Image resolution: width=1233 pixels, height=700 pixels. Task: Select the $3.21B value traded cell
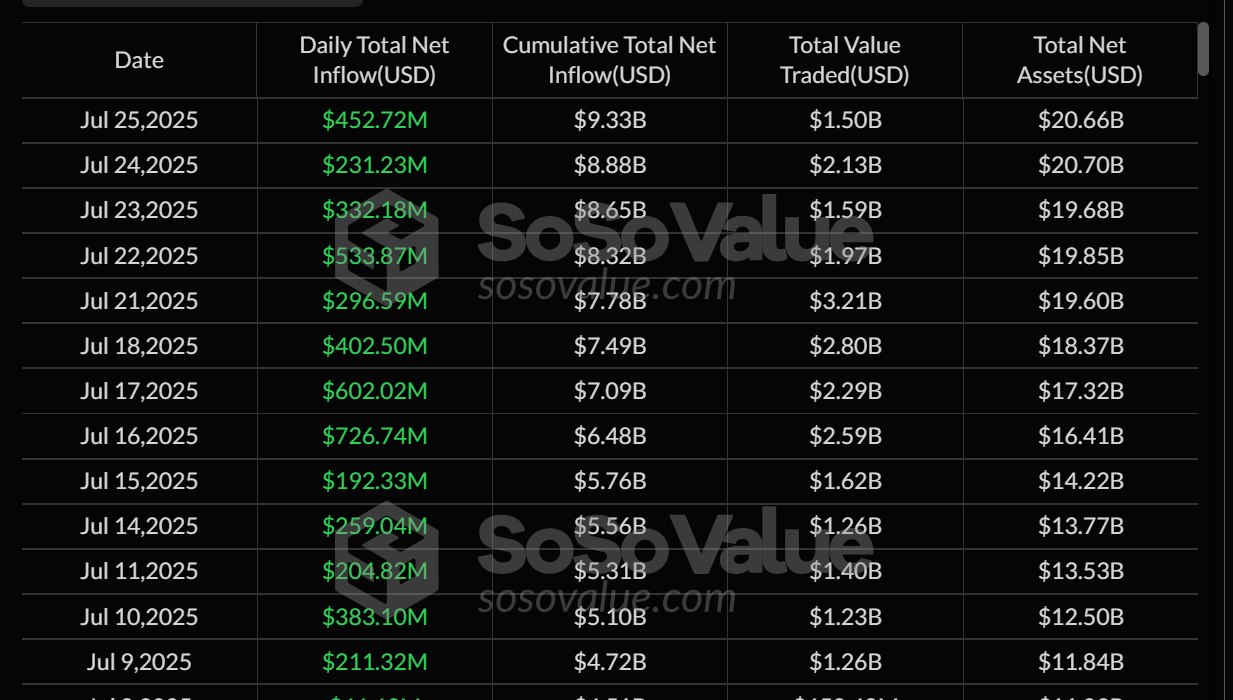(845, 301)
